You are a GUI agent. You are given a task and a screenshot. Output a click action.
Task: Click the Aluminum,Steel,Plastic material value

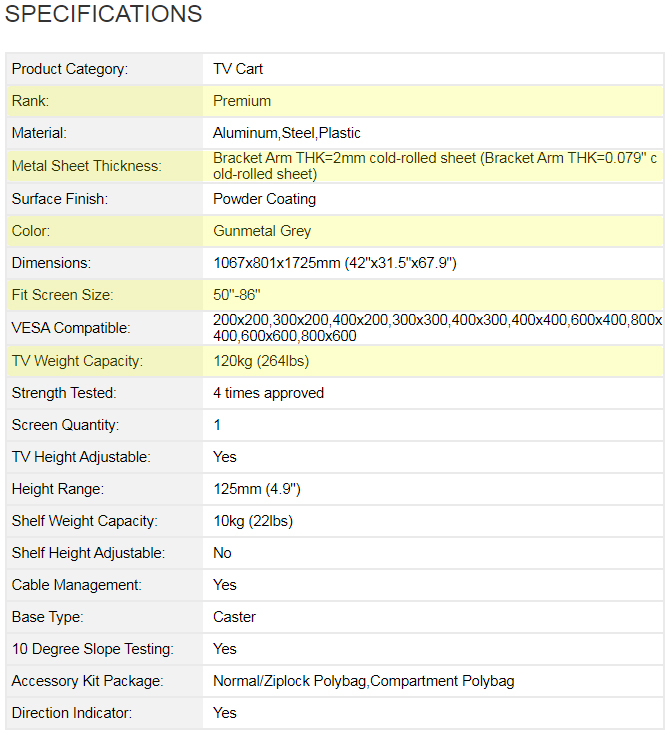(287, 133)
